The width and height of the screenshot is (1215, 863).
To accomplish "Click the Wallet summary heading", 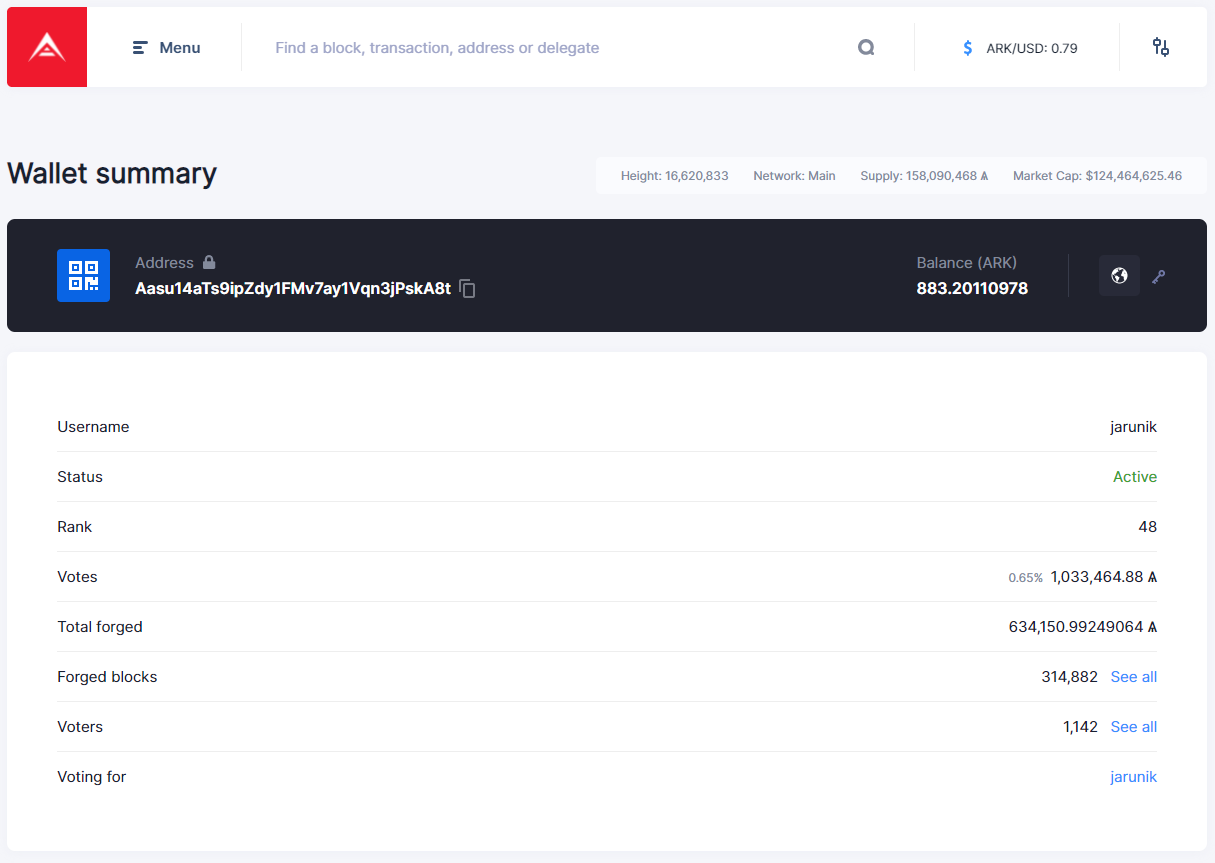I will coord(112,173).
